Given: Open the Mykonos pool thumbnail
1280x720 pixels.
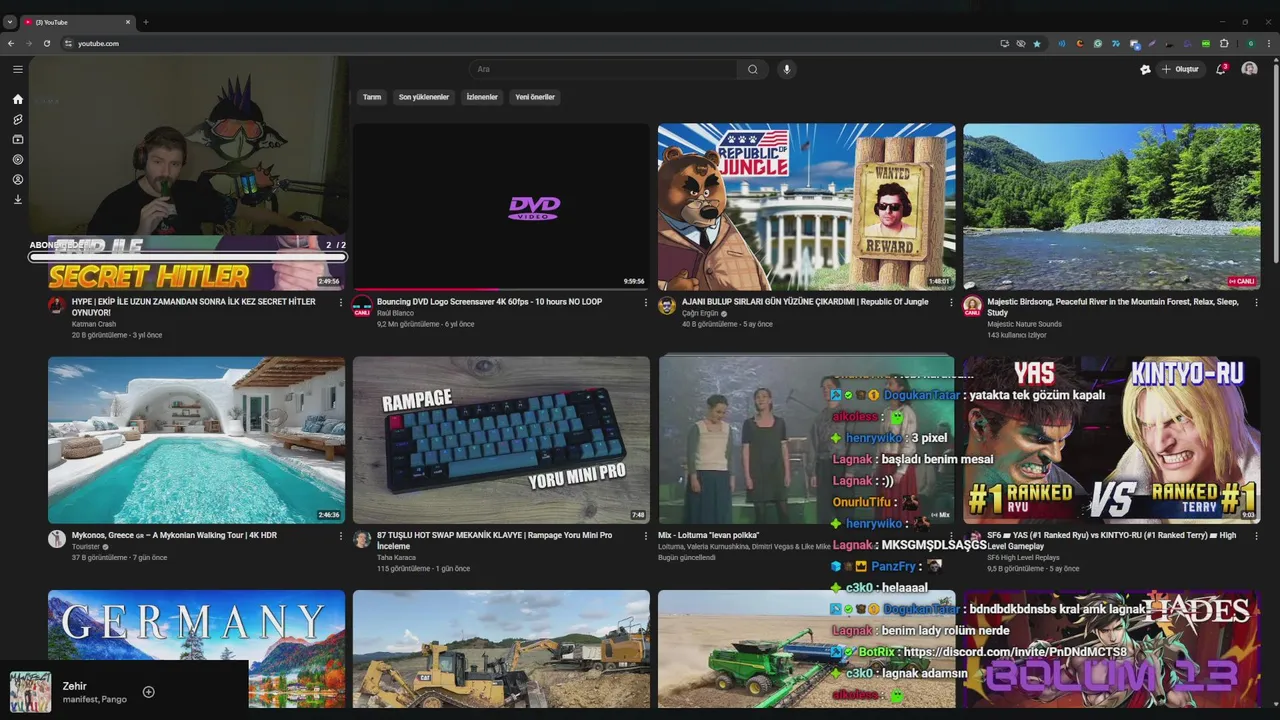Looking at the screenshot, I should coord(196,440).
